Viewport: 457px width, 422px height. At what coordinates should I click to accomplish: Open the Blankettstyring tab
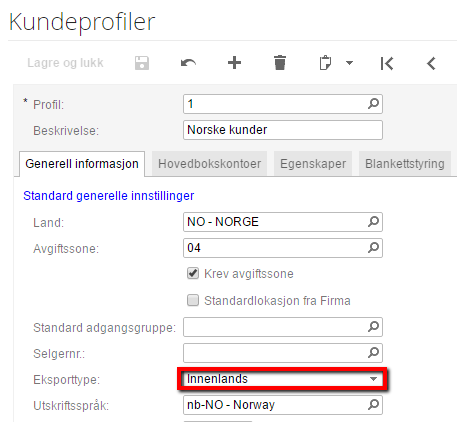click(x=405, y=164)
